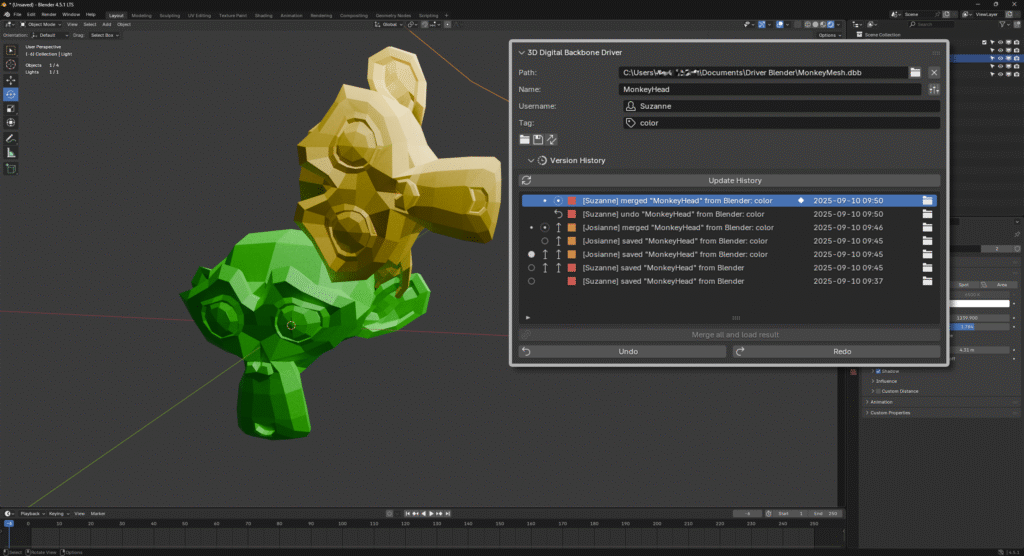Screen dimensions: 1024x556
Task: Choose the Measure tool in the toolbar
Action: (11, 153)
